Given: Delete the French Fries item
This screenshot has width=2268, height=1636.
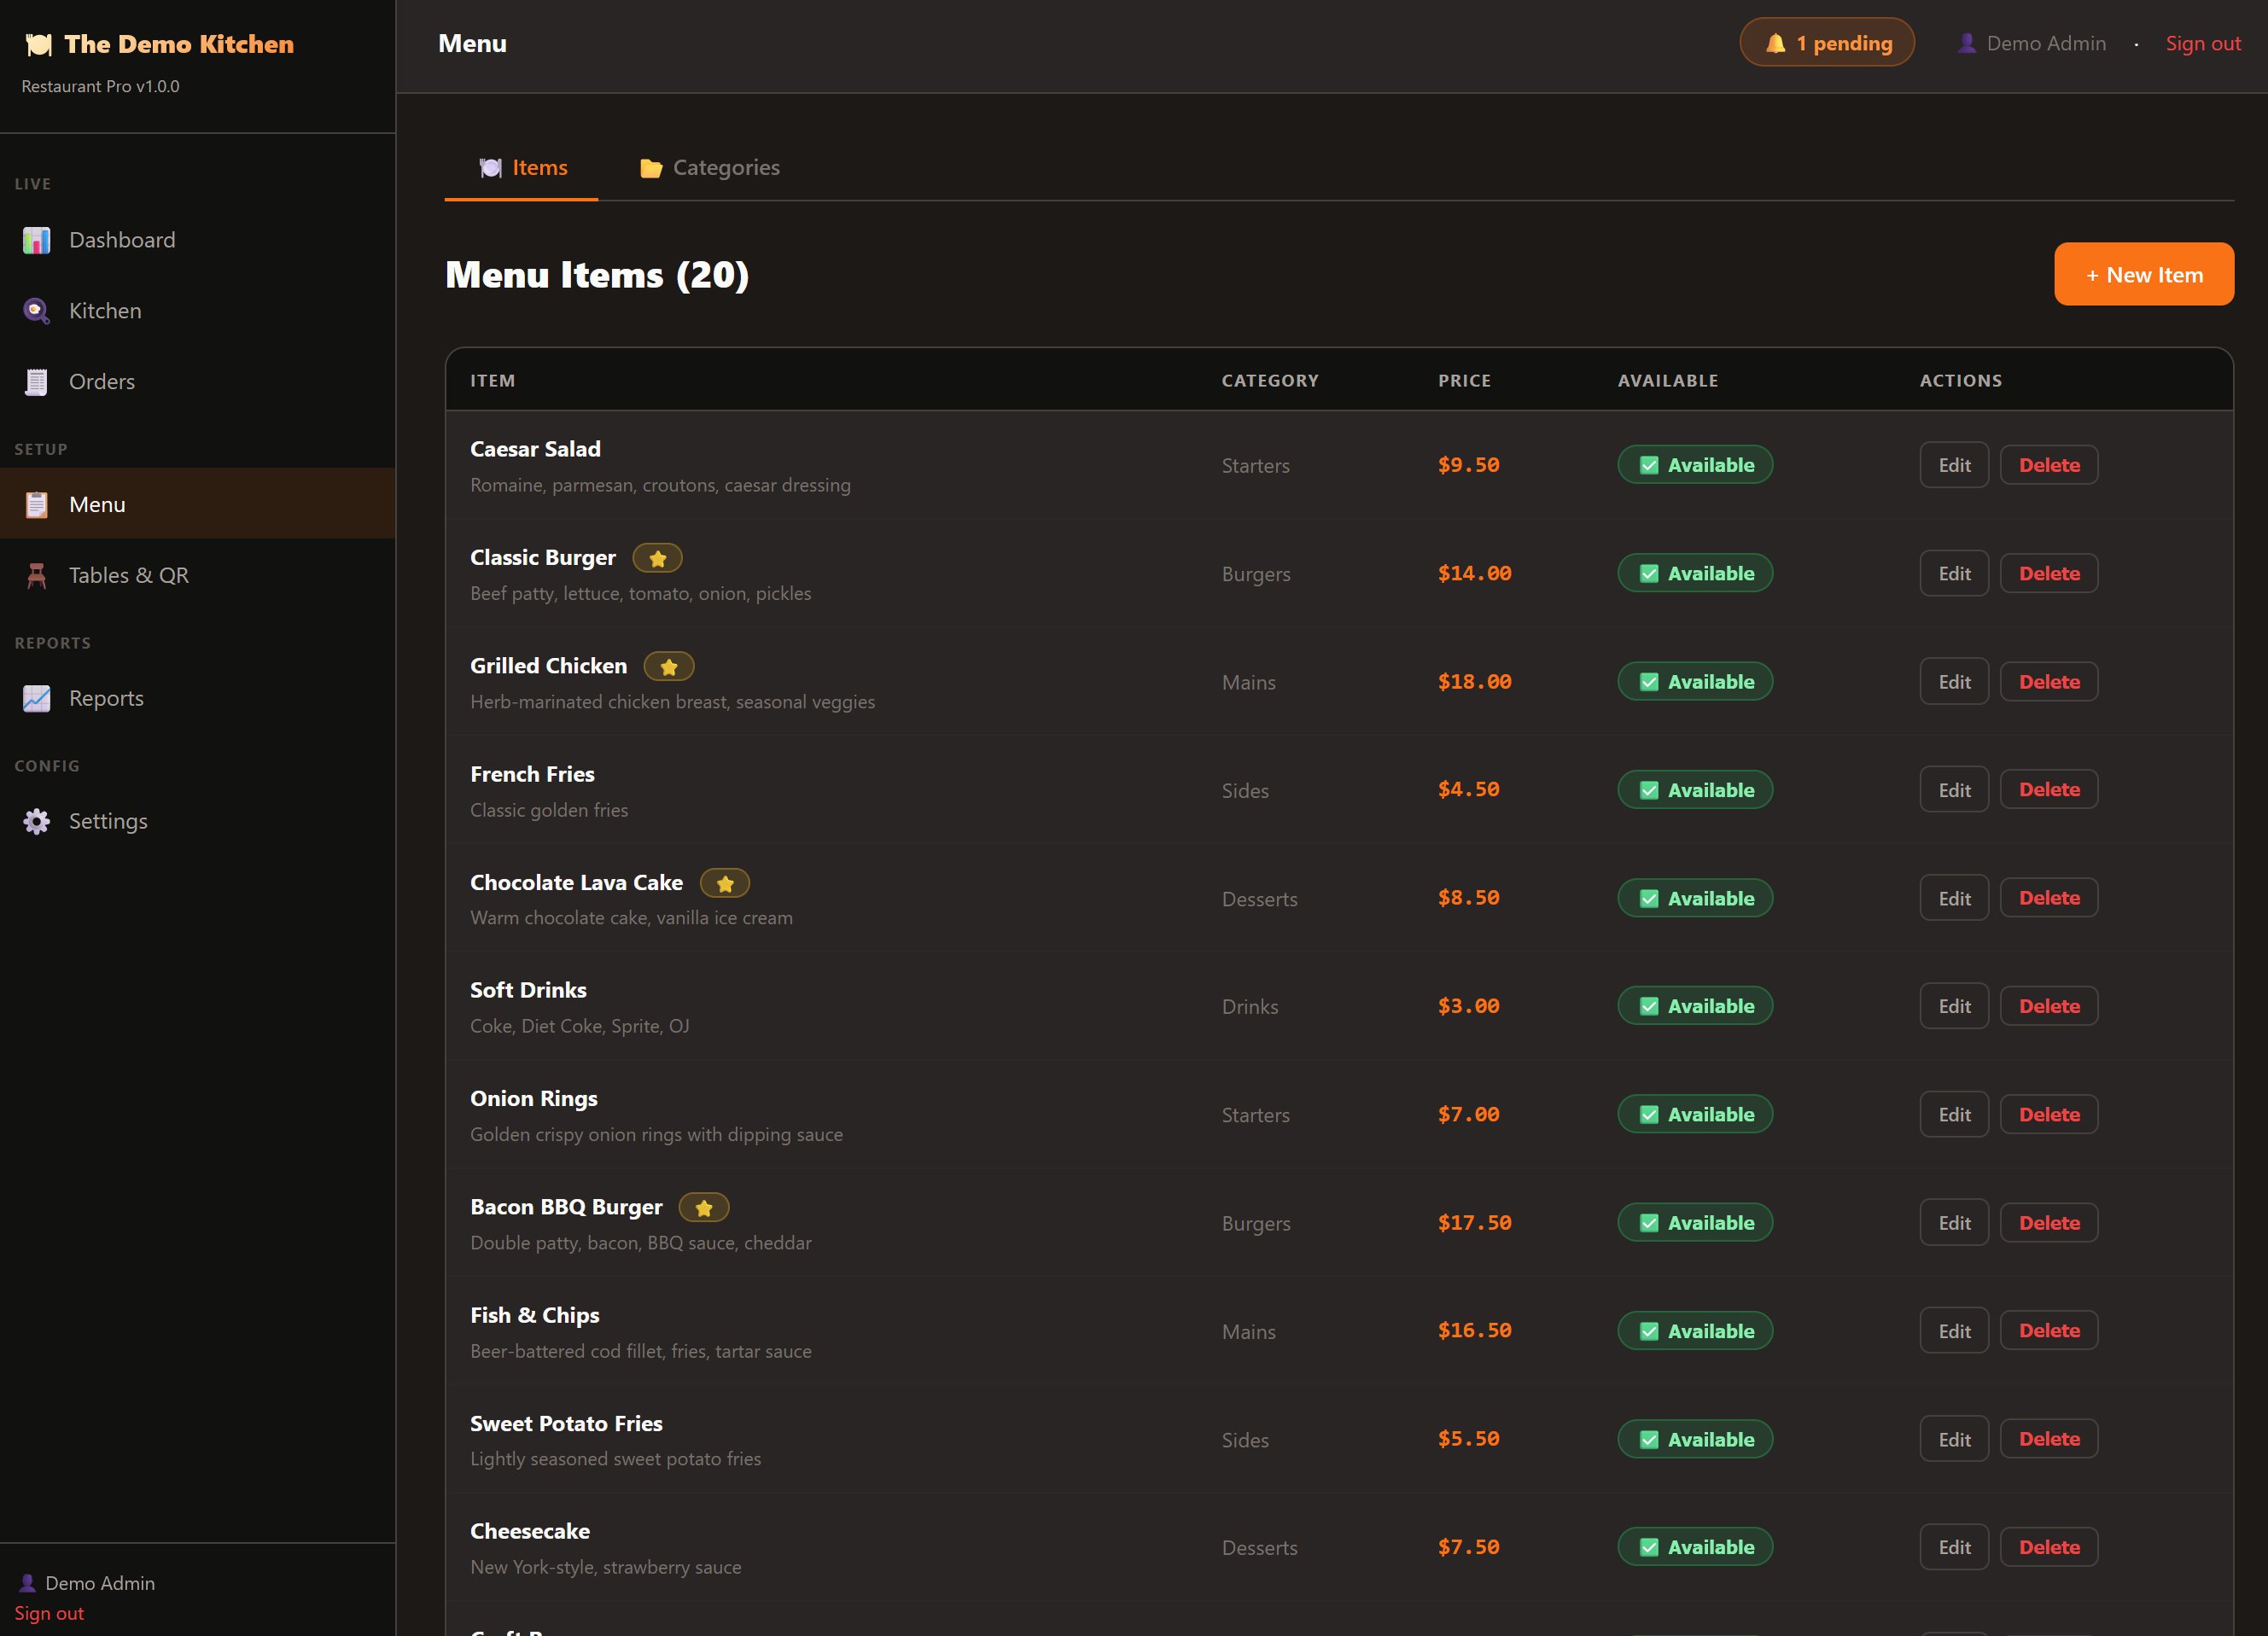Looking at the screenshot, I should pos(2049,790).
